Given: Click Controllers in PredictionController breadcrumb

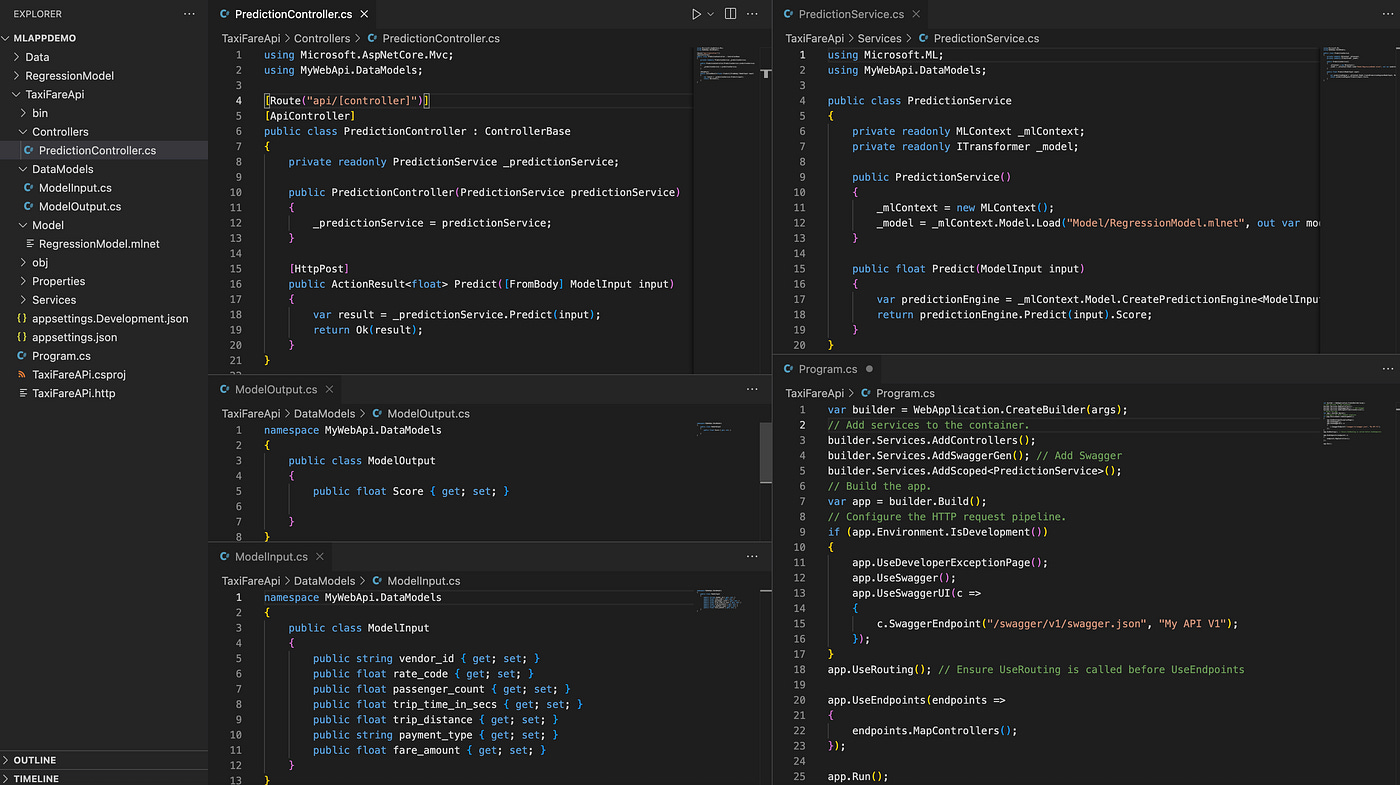Looking at the screenshot, I should (322, 38).
